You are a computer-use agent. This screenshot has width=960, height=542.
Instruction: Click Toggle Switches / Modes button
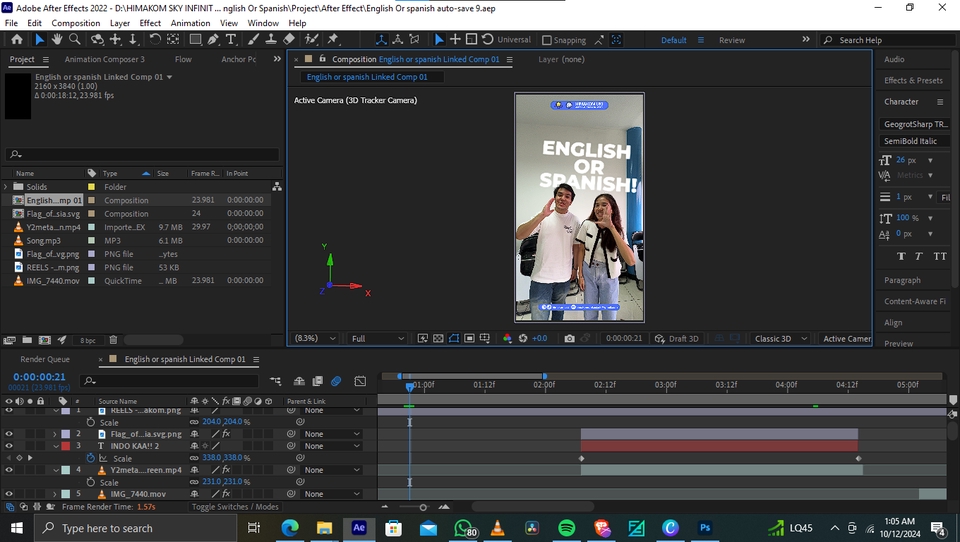point(235,507)
